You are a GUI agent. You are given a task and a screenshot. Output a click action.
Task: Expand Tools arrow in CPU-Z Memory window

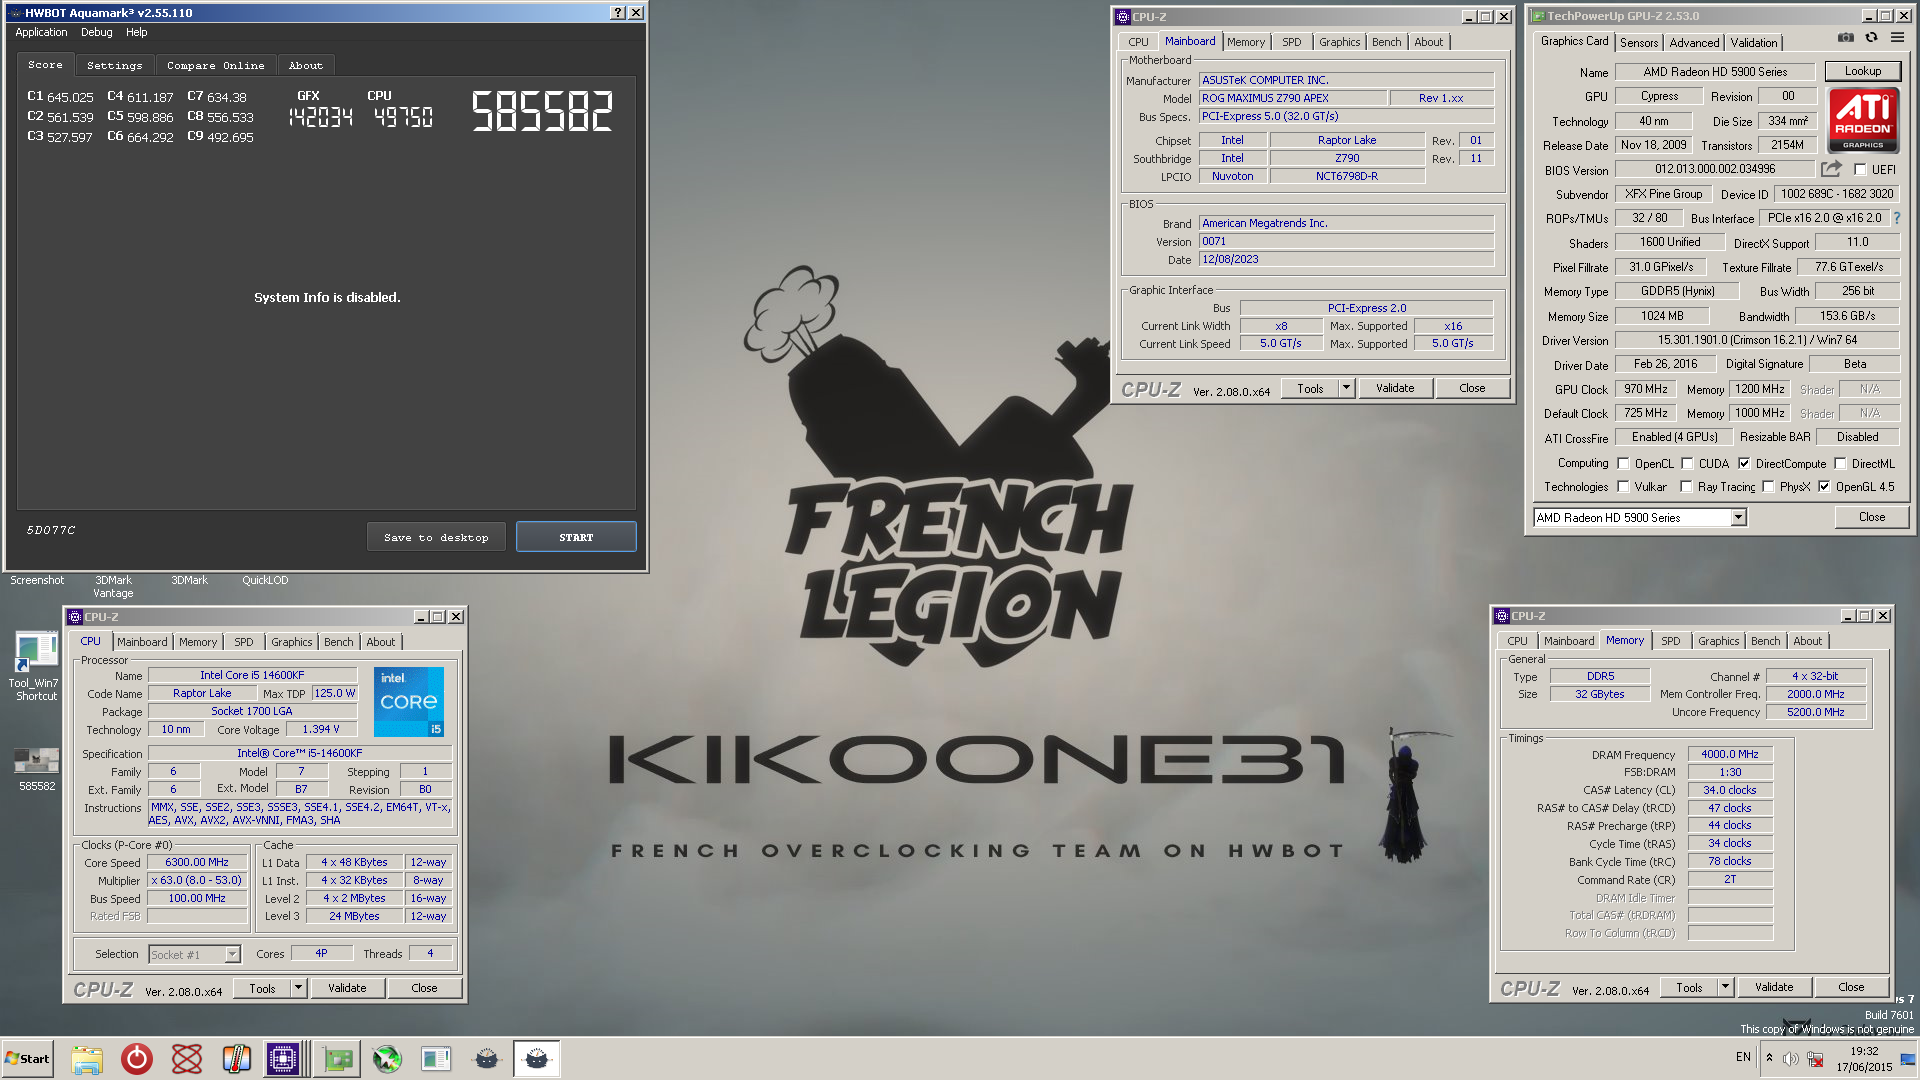[x=1725, y=987]
